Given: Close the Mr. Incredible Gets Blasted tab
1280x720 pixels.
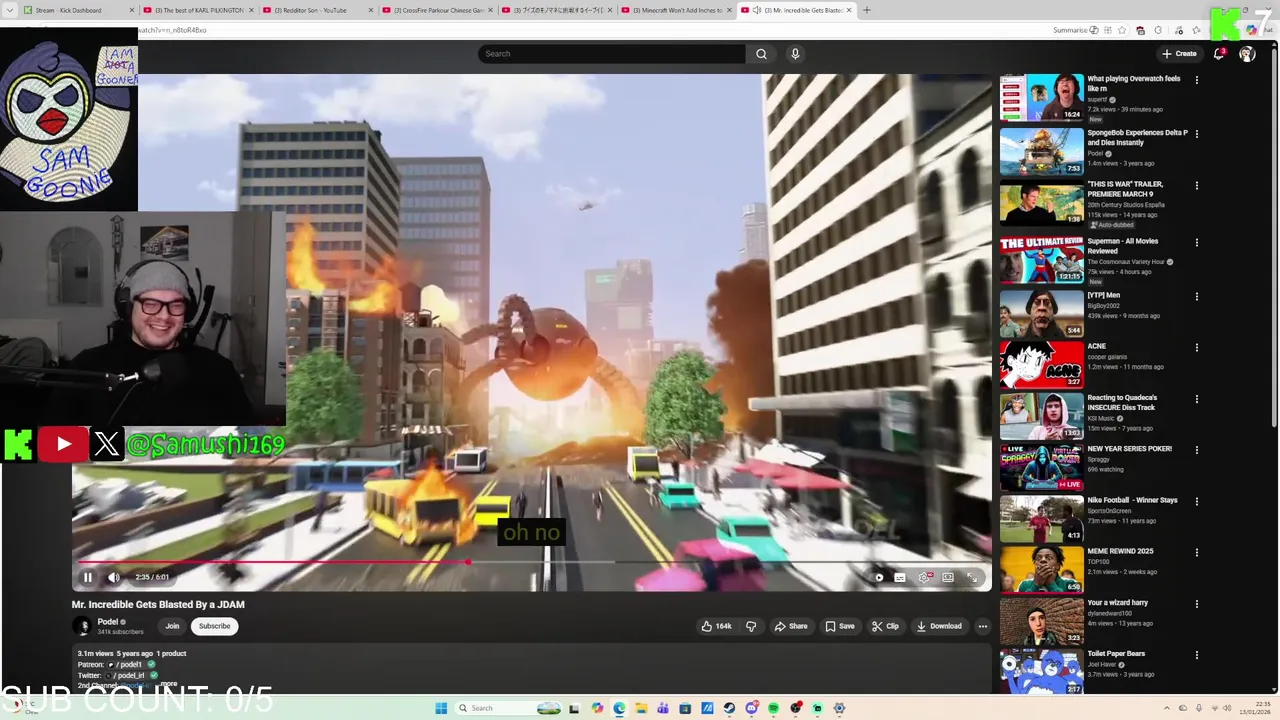Looking at the screenshot, I should pos(849,10).
